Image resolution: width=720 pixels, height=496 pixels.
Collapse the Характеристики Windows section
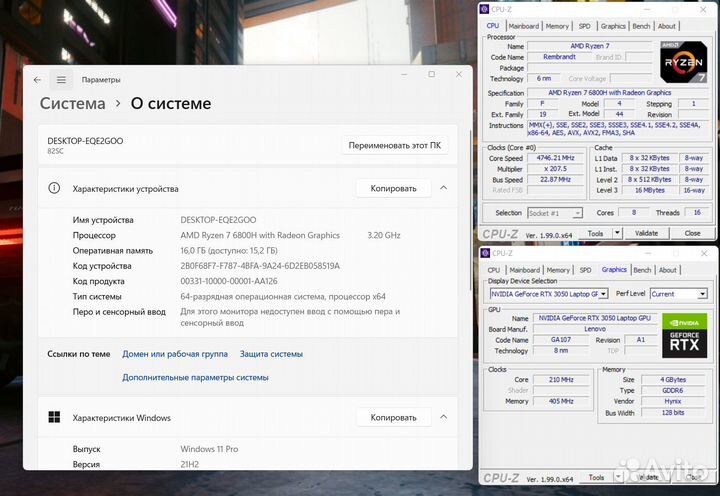click(443, 417)
